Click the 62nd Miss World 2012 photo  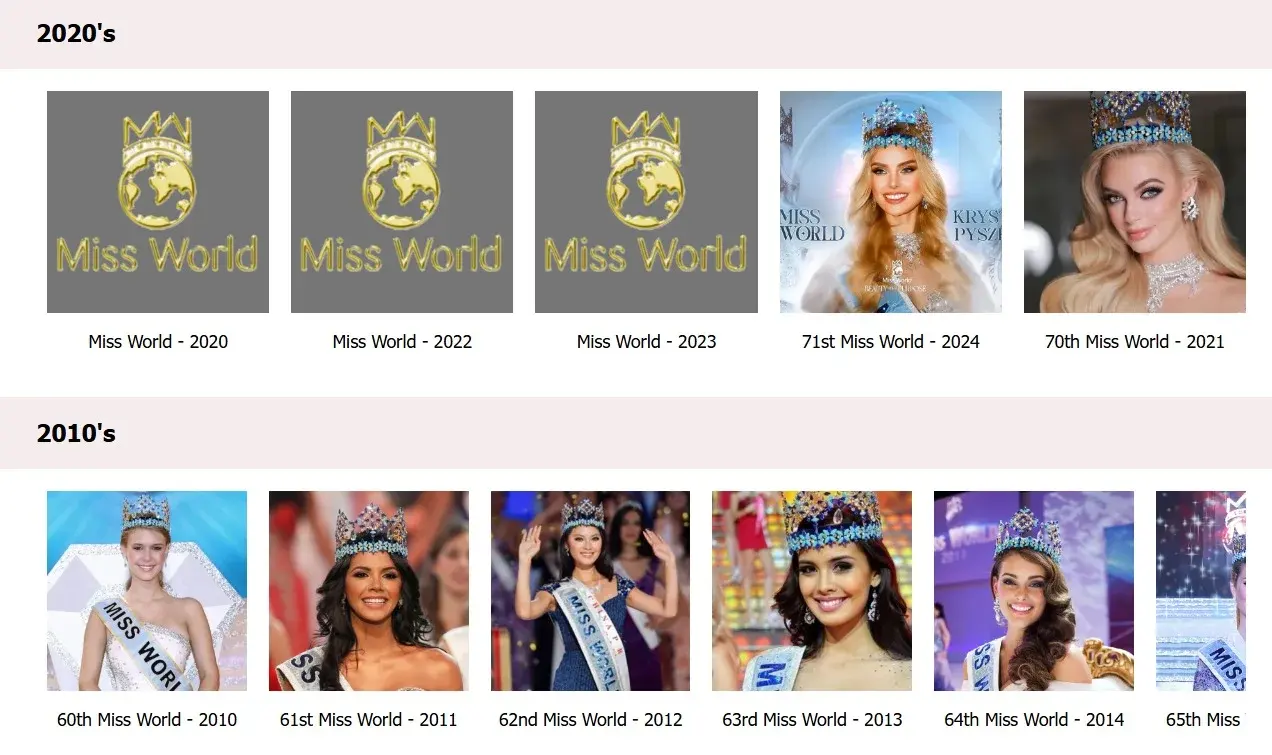(x=590, y=590)
